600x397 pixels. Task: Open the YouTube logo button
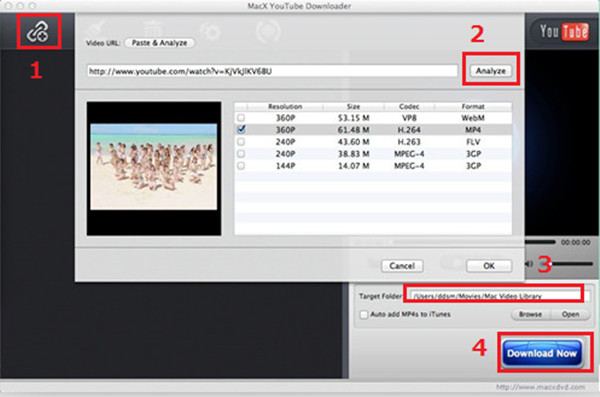click(x=563, y=31)
